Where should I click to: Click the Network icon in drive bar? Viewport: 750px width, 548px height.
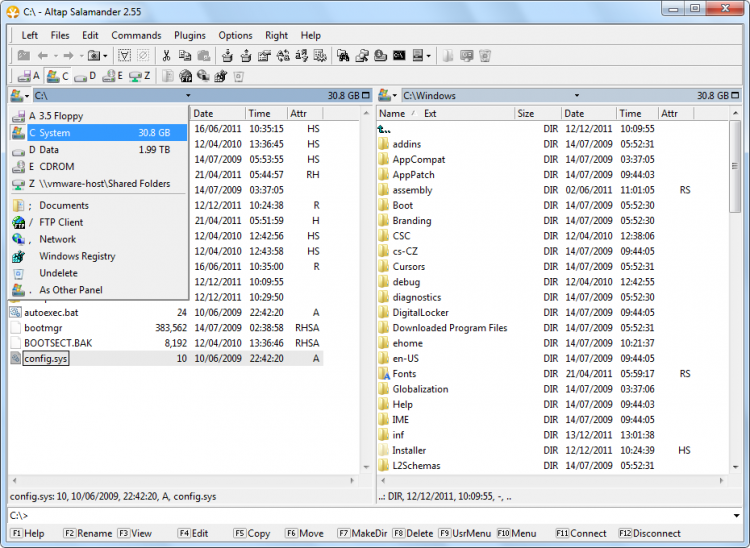(x=203, y=76)
